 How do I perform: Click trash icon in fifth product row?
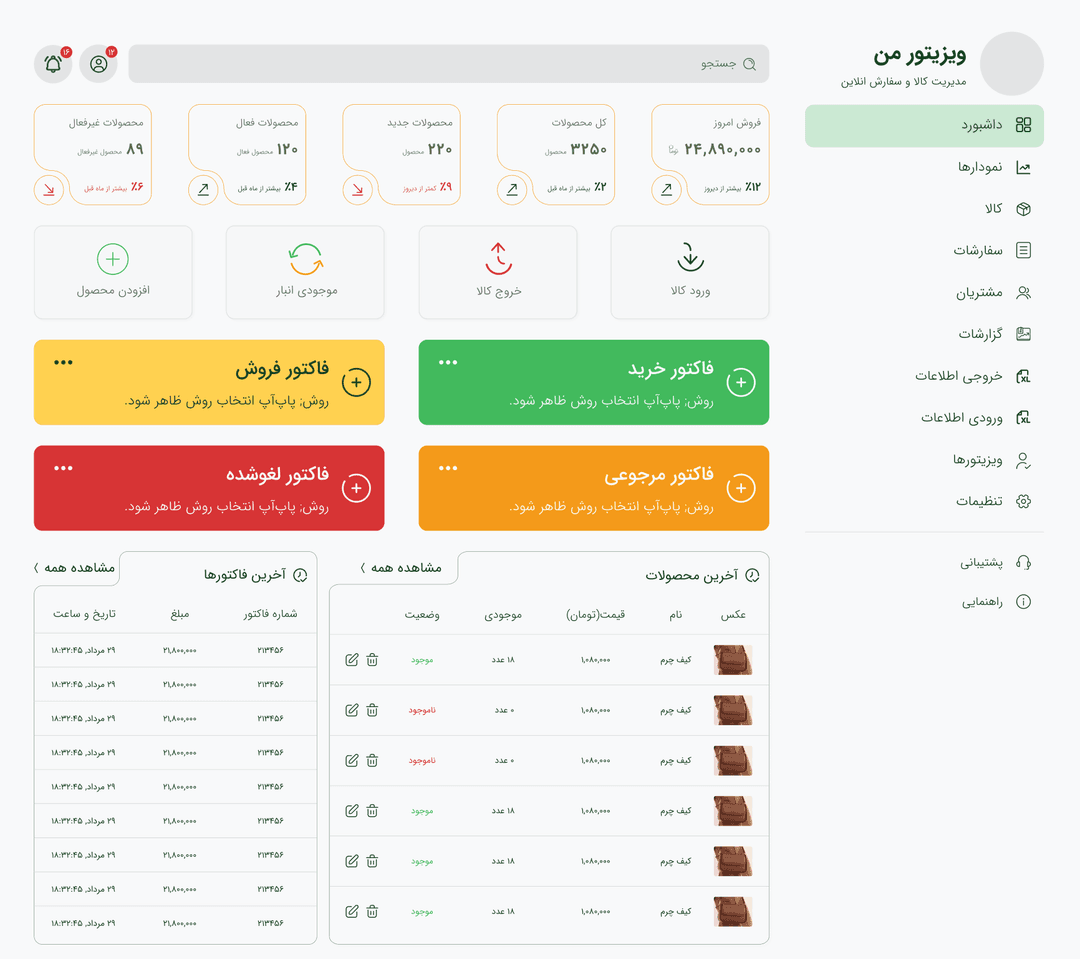[x=372, y=861]
